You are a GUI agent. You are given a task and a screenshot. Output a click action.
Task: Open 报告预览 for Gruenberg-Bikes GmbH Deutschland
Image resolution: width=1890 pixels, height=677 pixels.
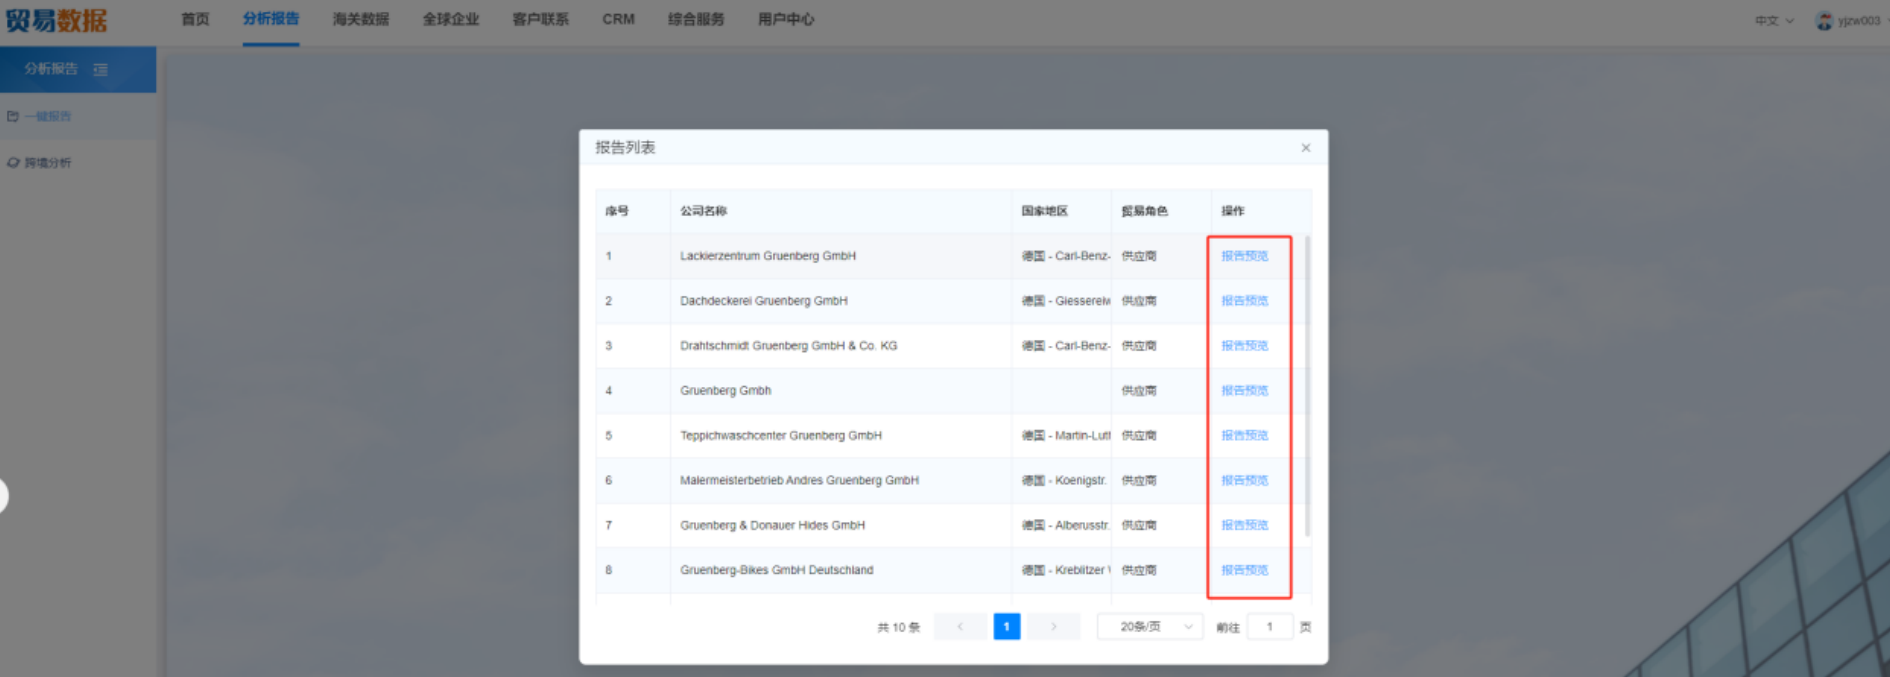1245,570
